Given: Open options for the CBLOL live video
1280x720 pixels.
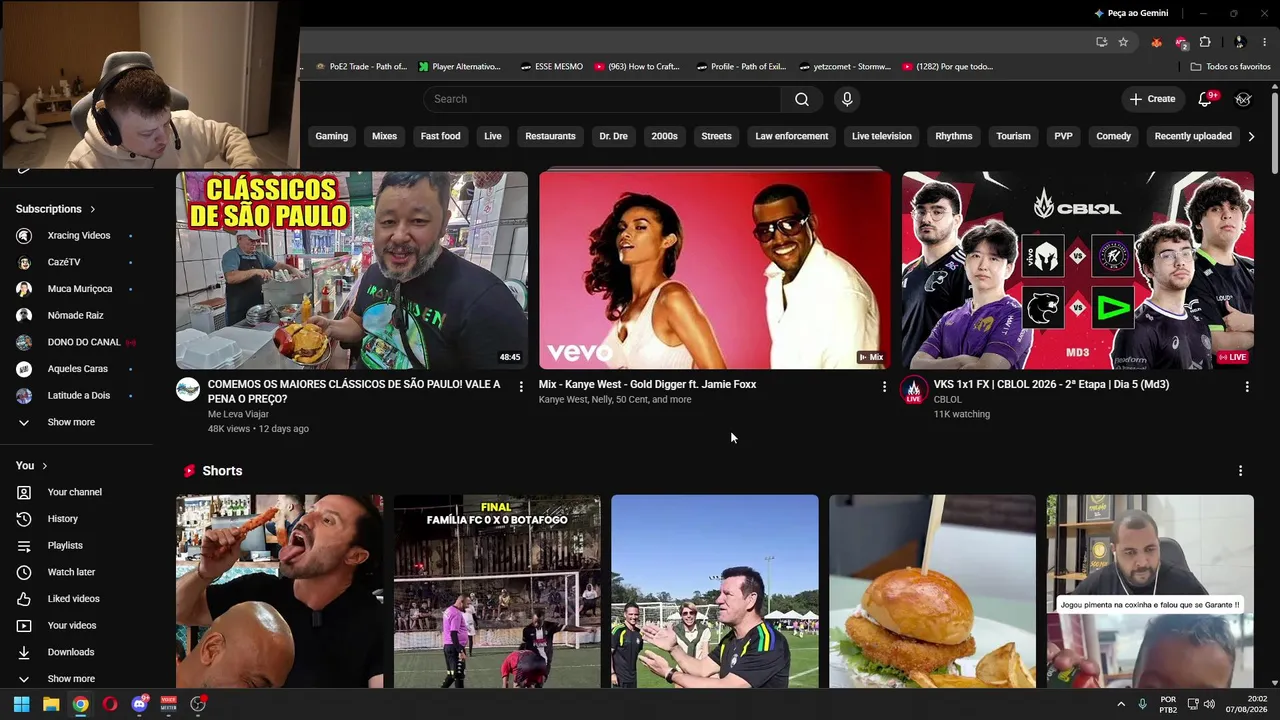Looking at the screenshot, I should [1247, 386].
